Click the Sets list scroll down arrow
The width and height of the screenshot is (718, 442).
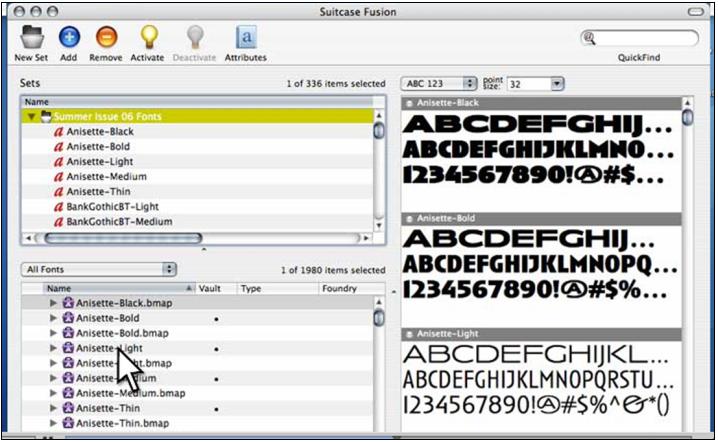coord(379,226)
